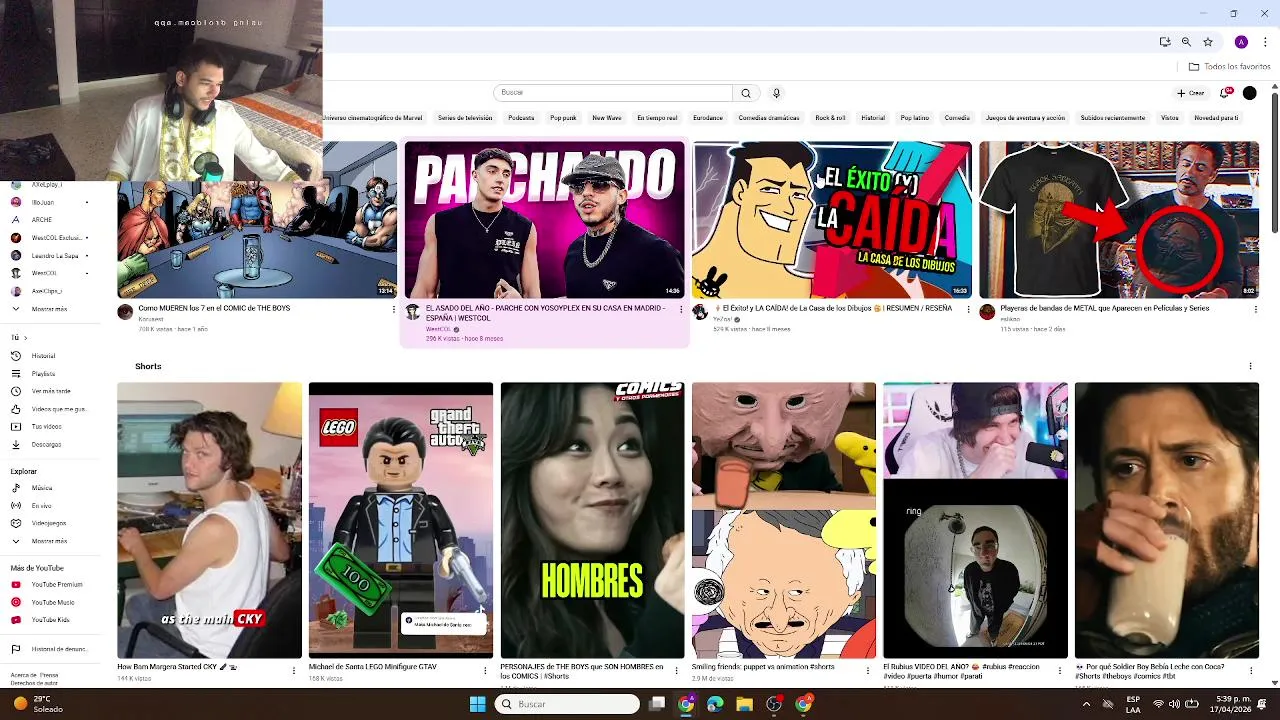Click inside the YouTube Buscar search field
The width and height of the screenshot is (1280, 720).
[x=612, y=93]
